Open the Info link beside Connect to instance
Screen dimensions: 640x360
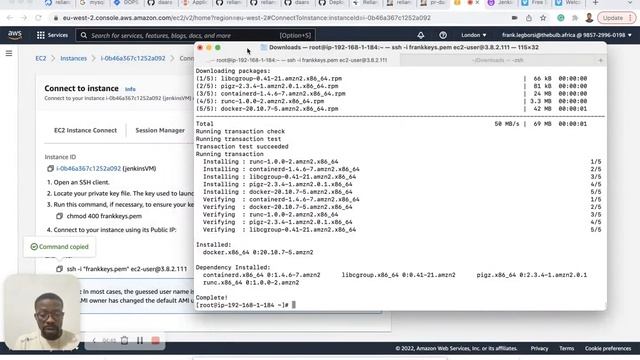(x=130, y=89)
